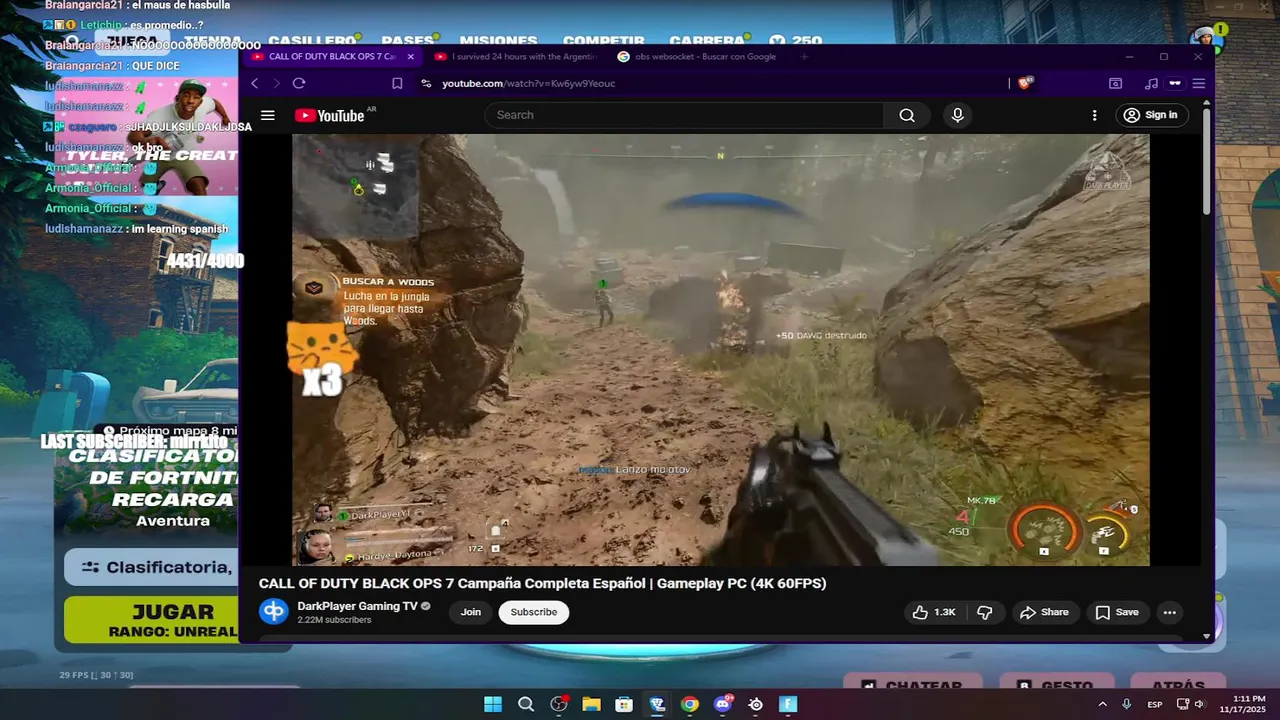1280x720 pixels.
Task: Subscribe to DarkPlayer Gaming TV
Action: [534, 612]
